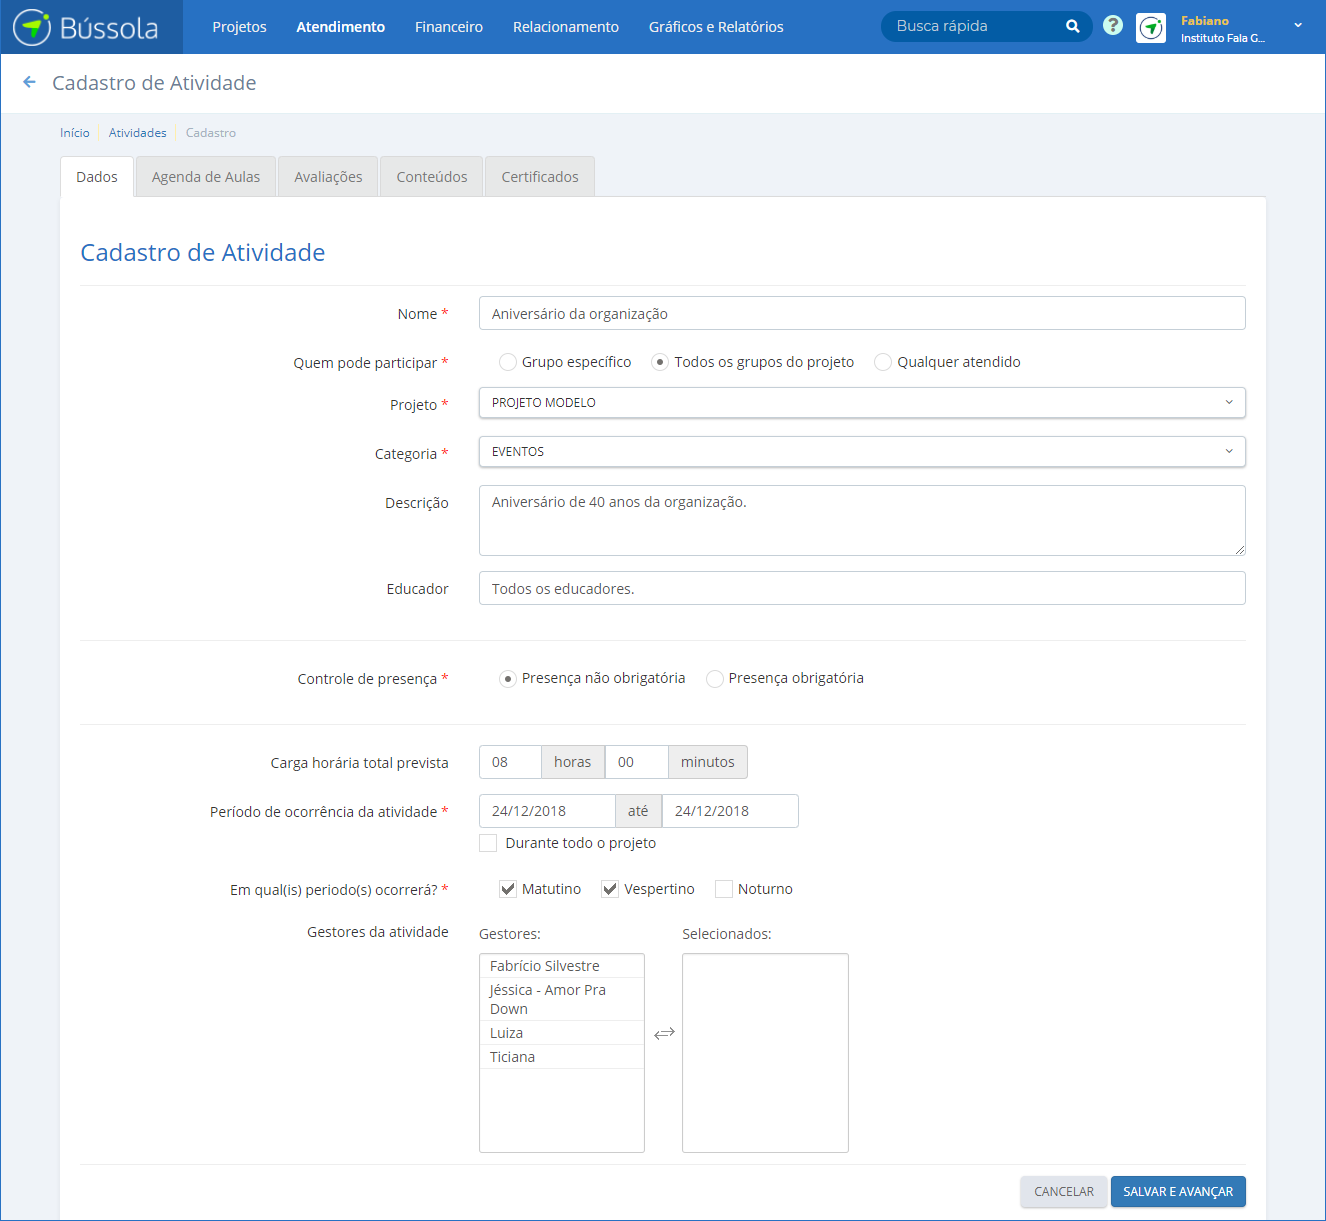1326x1221 pixels.
Task: Open the Financeiro menu
Action: tap(448, 27)
